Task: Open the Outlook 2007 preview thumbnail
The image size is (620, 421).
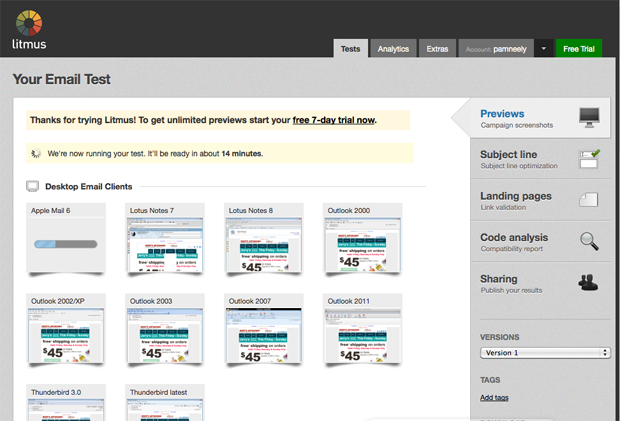Action: click(x=264, y=333)
